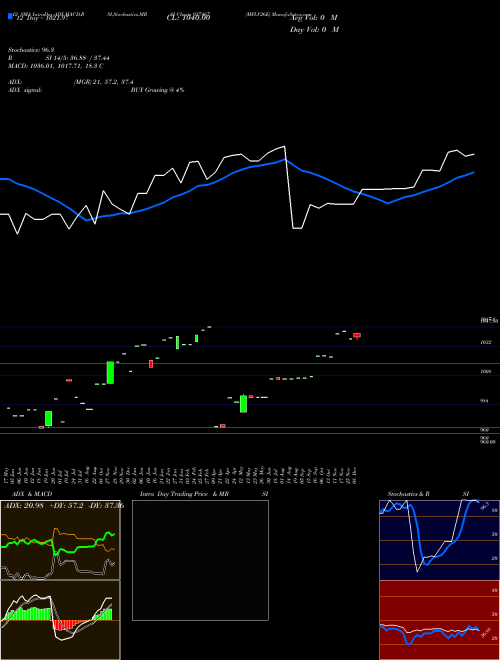Screen dimensions: 500x660
Task: Click the 'Stochastics & R' panel title
Action: (408, 494)
